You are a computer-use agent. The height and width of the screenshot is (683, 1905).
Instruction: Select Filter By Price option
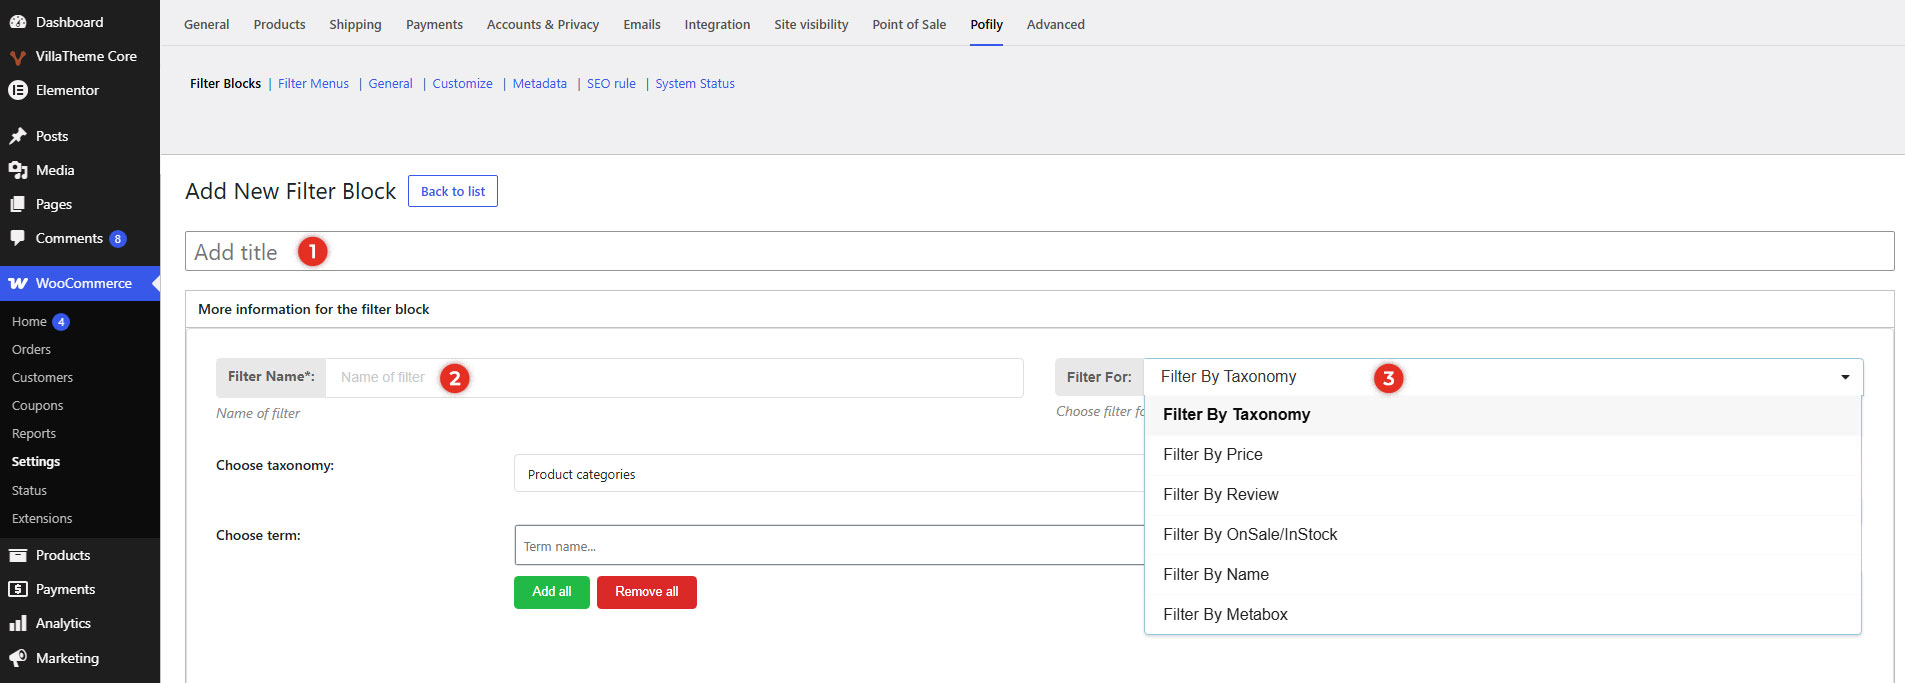(x=1502, y=455)
